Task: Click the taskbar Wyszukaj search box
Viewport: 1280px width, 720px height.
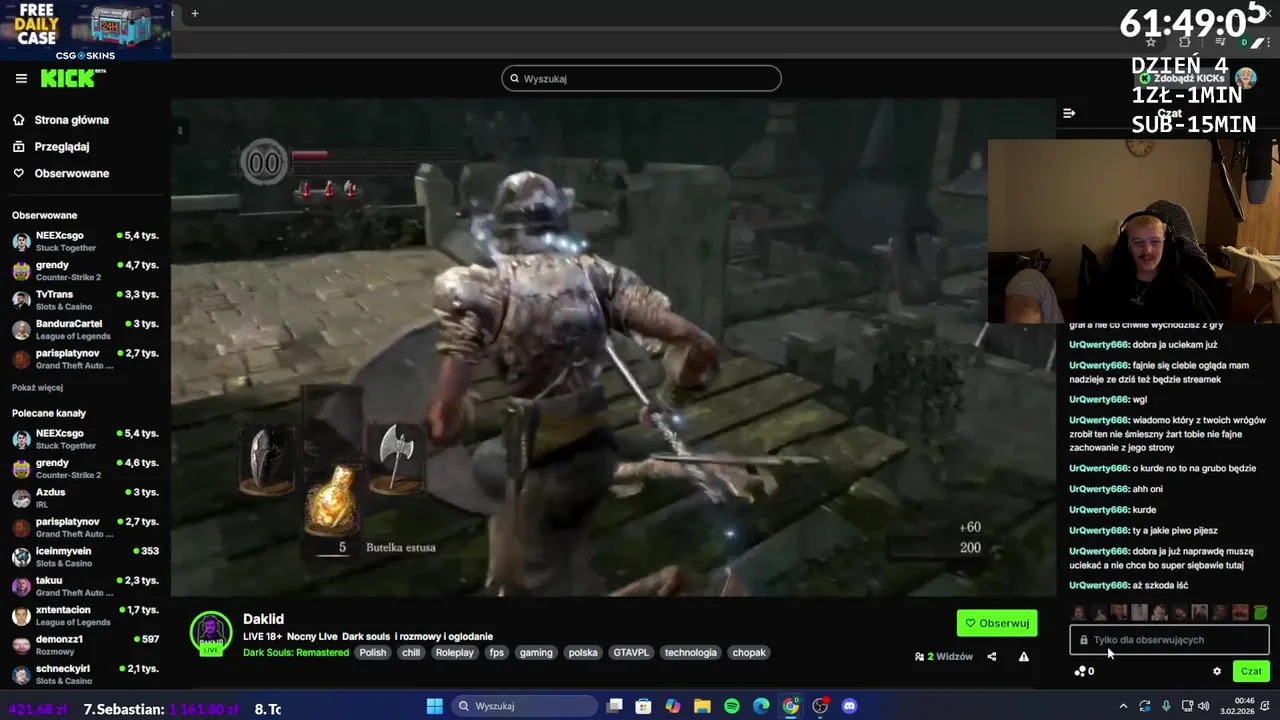Action: pos(522,706)
